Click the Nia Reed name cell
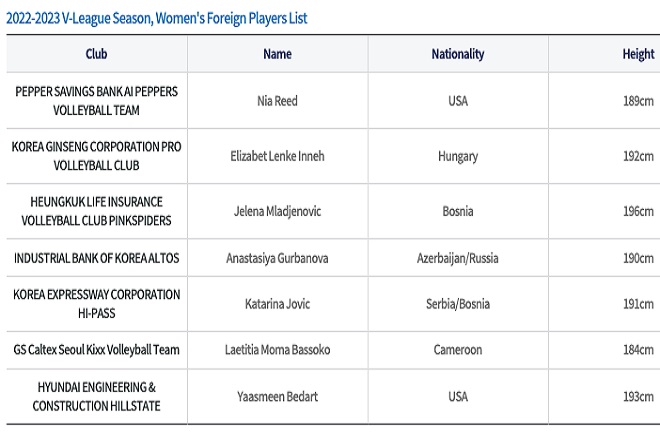The height and width of the screenshot is (440, 660). coord(277,101)
